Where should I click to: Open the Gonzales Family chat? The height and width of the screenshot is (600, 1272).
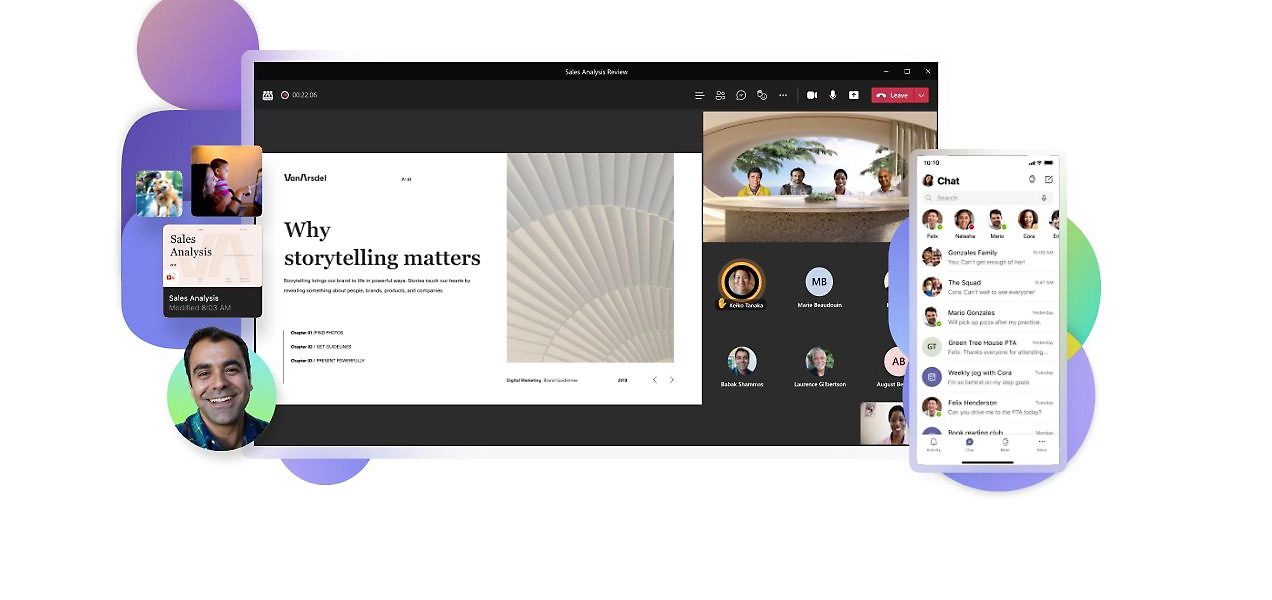coord(988,257)
